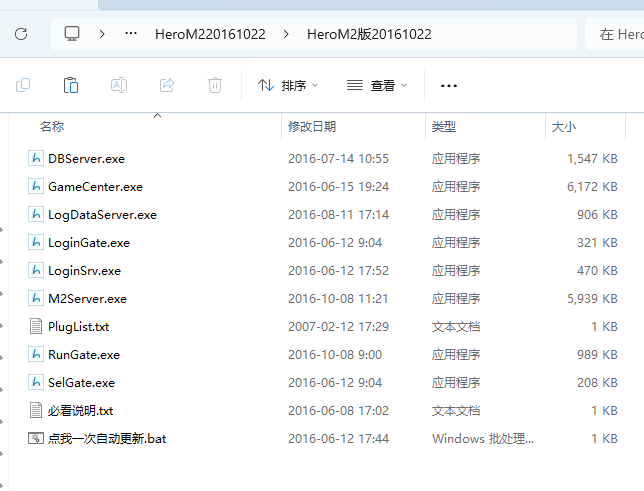Click the DBServer.exe file icon
The height and width of the screenshot is (491, 644).
[x=36, y=158]
